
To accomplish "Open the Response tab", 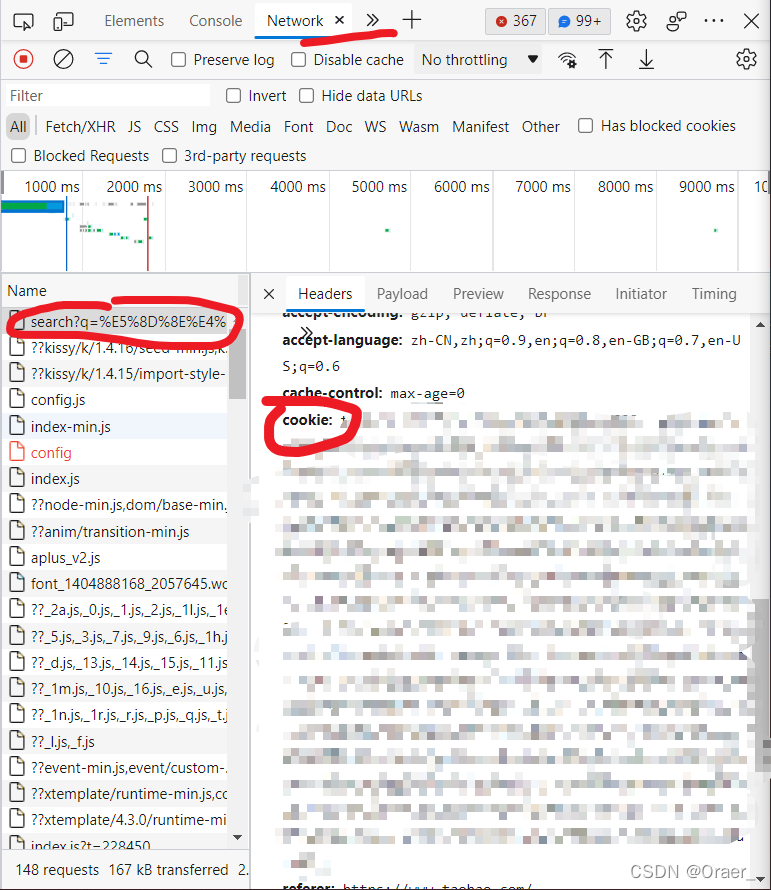I will point(559,293).
